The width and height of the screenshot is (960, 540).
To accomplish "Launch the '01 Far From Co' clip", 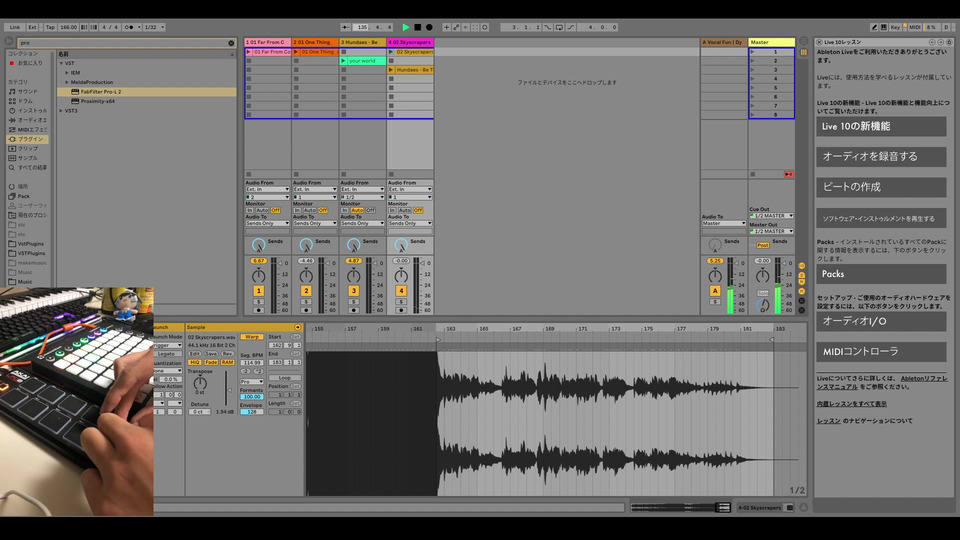I will (249, 52).
